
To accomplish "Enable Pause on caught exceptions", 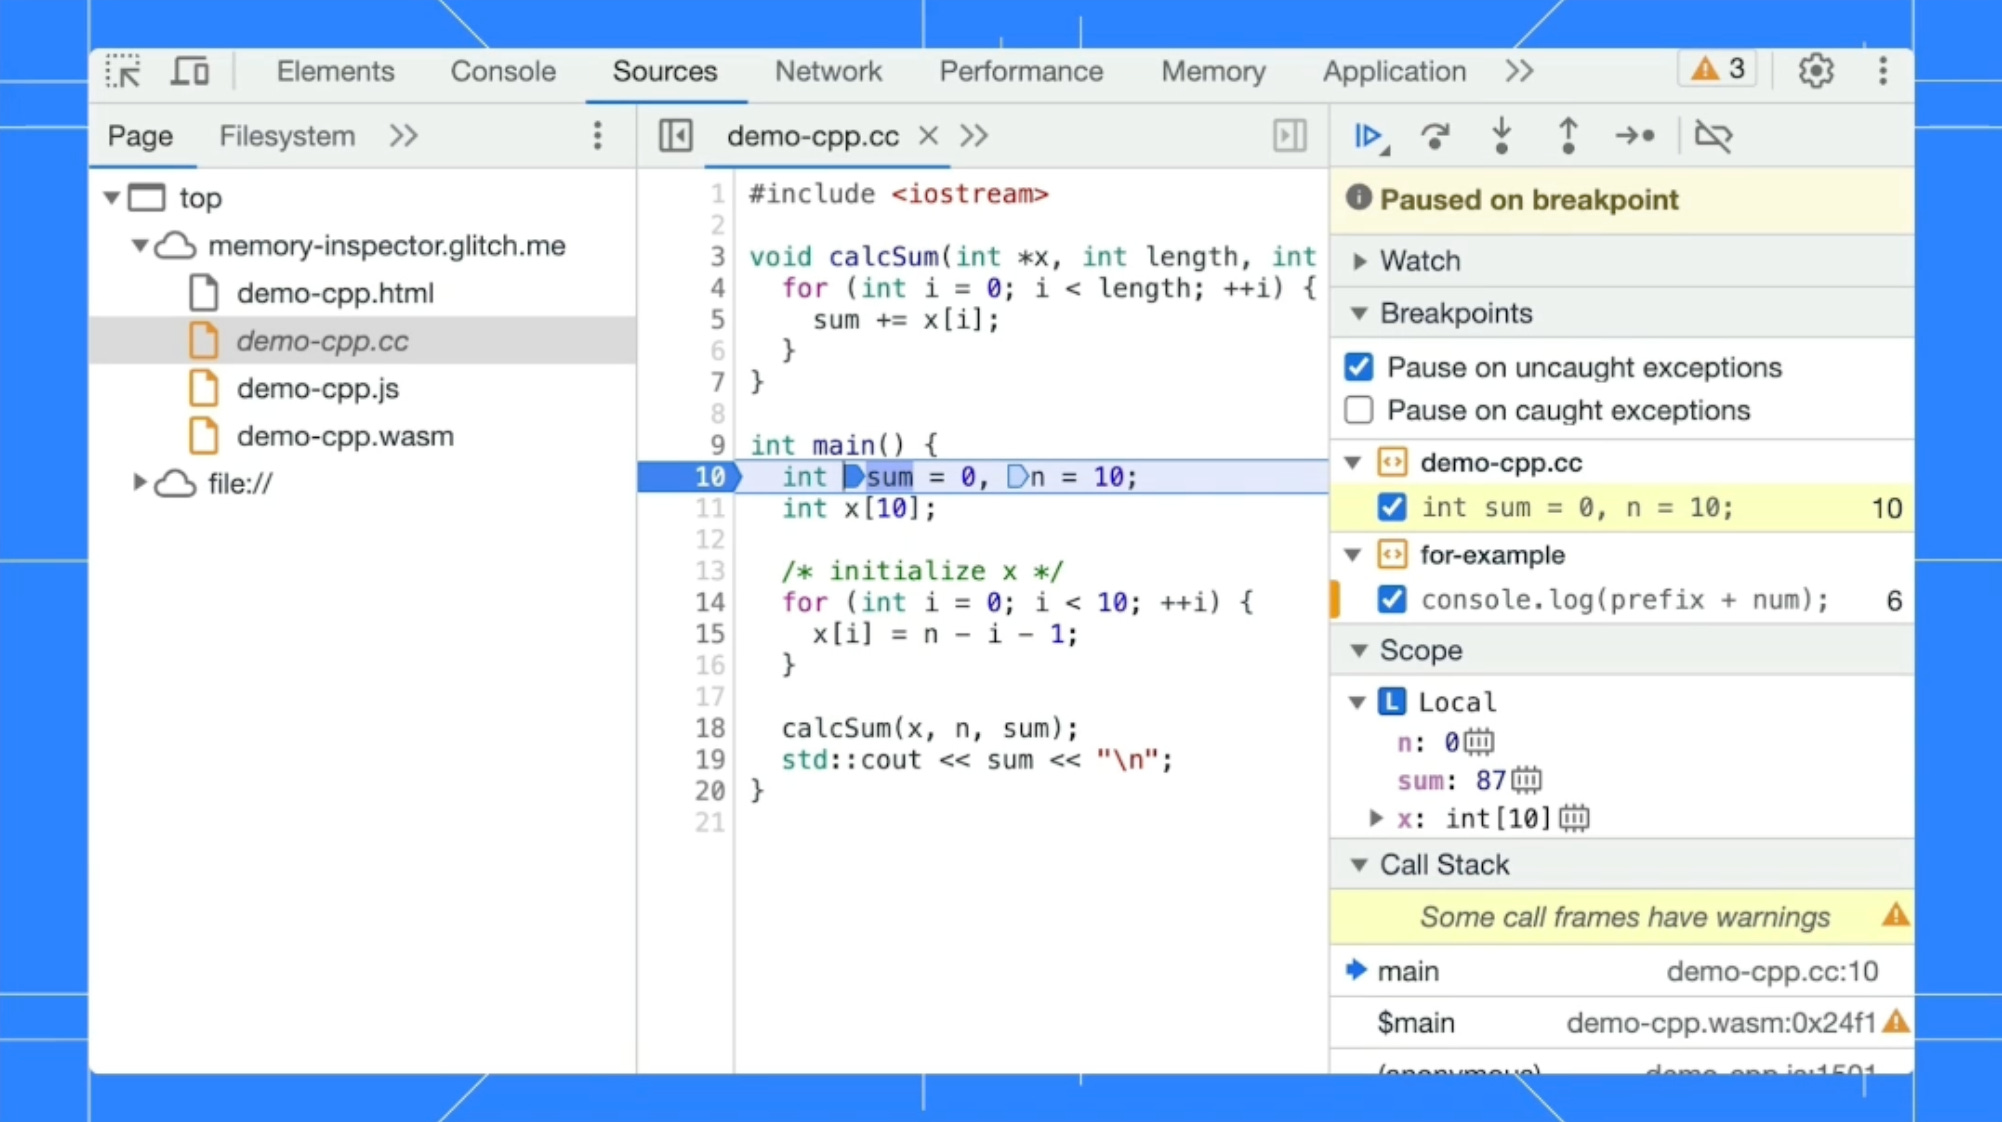I will 1358,410.
